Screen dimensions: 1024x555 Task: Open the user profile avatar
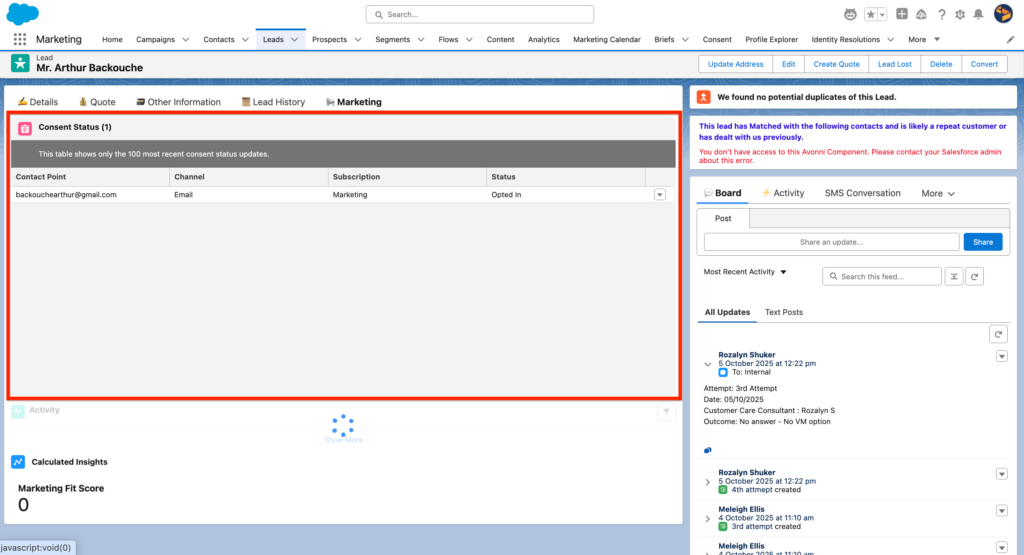[x=1003, y=14]
